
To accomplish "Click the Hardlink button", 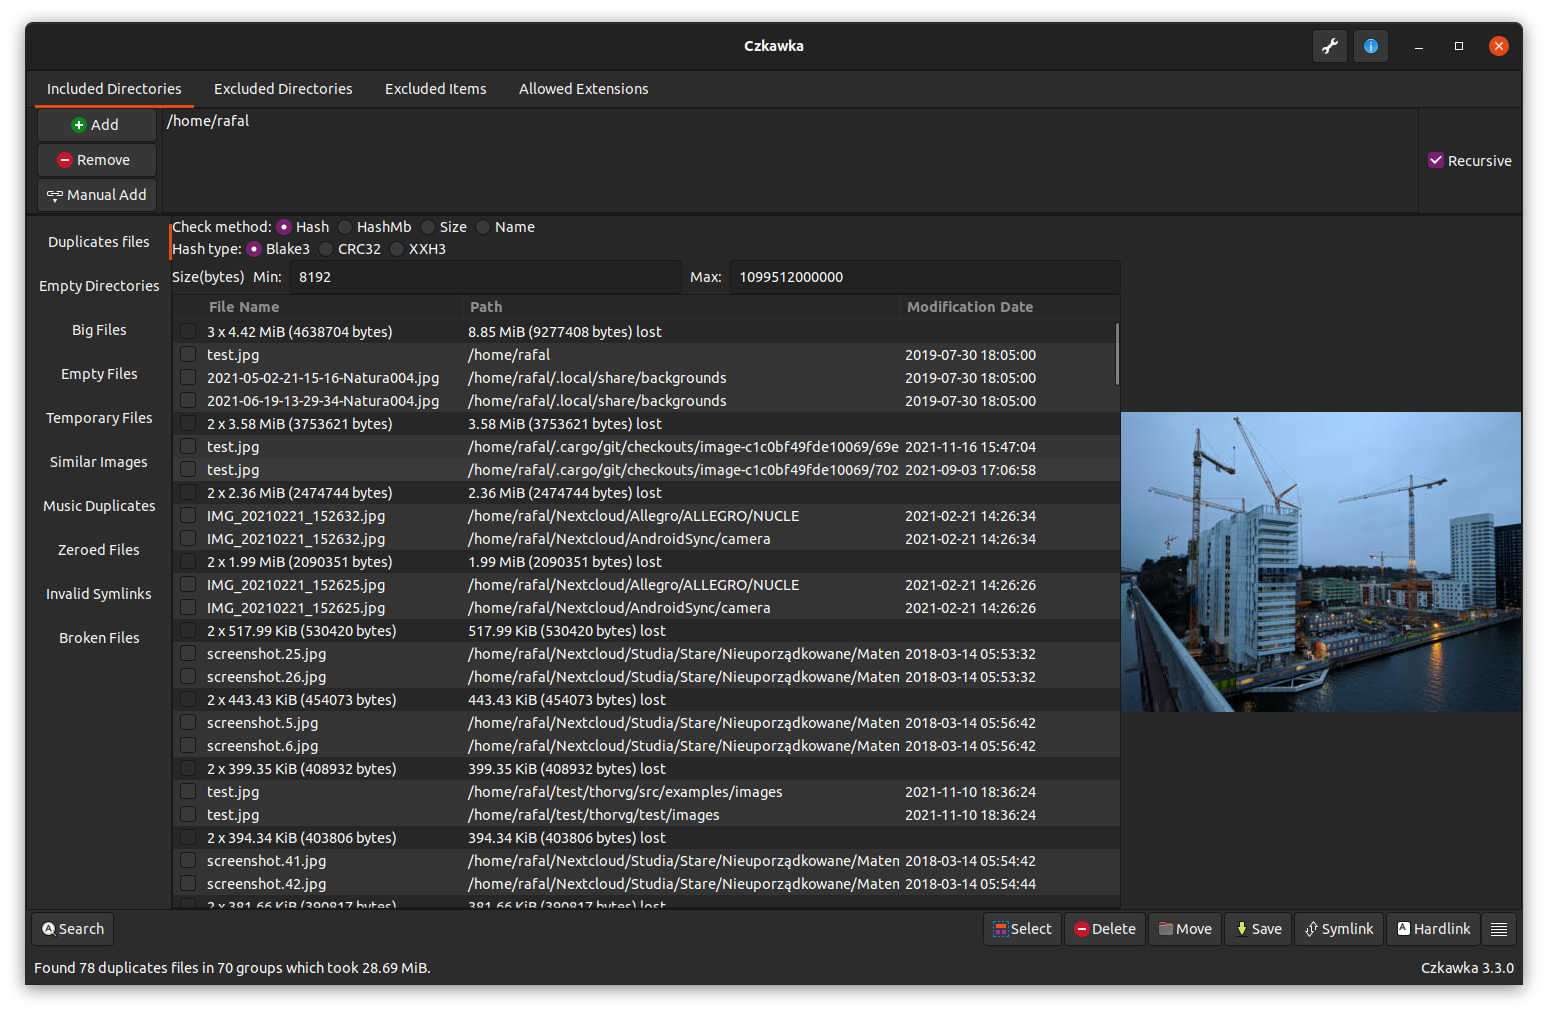I will click(x=1433, y=929).
